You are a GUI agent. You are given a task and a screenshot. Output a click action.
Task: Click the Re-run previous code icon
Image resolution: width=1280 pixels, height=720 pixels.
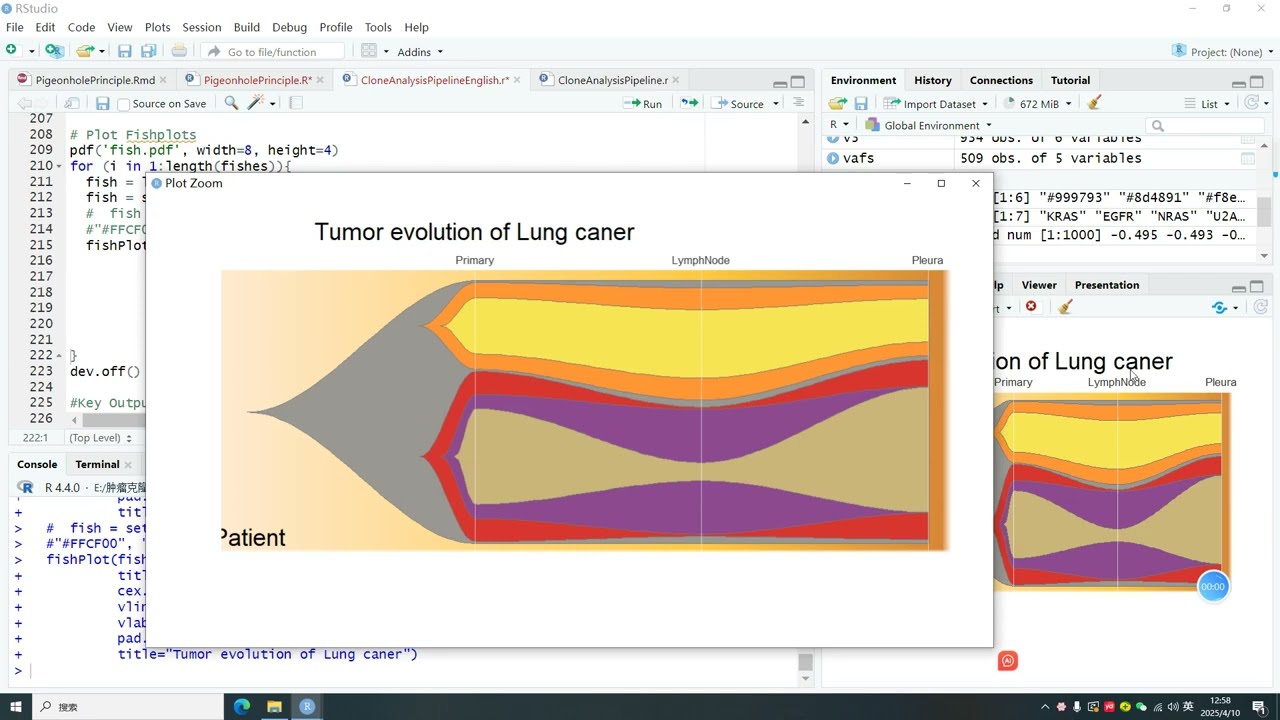tap(689, 103)
